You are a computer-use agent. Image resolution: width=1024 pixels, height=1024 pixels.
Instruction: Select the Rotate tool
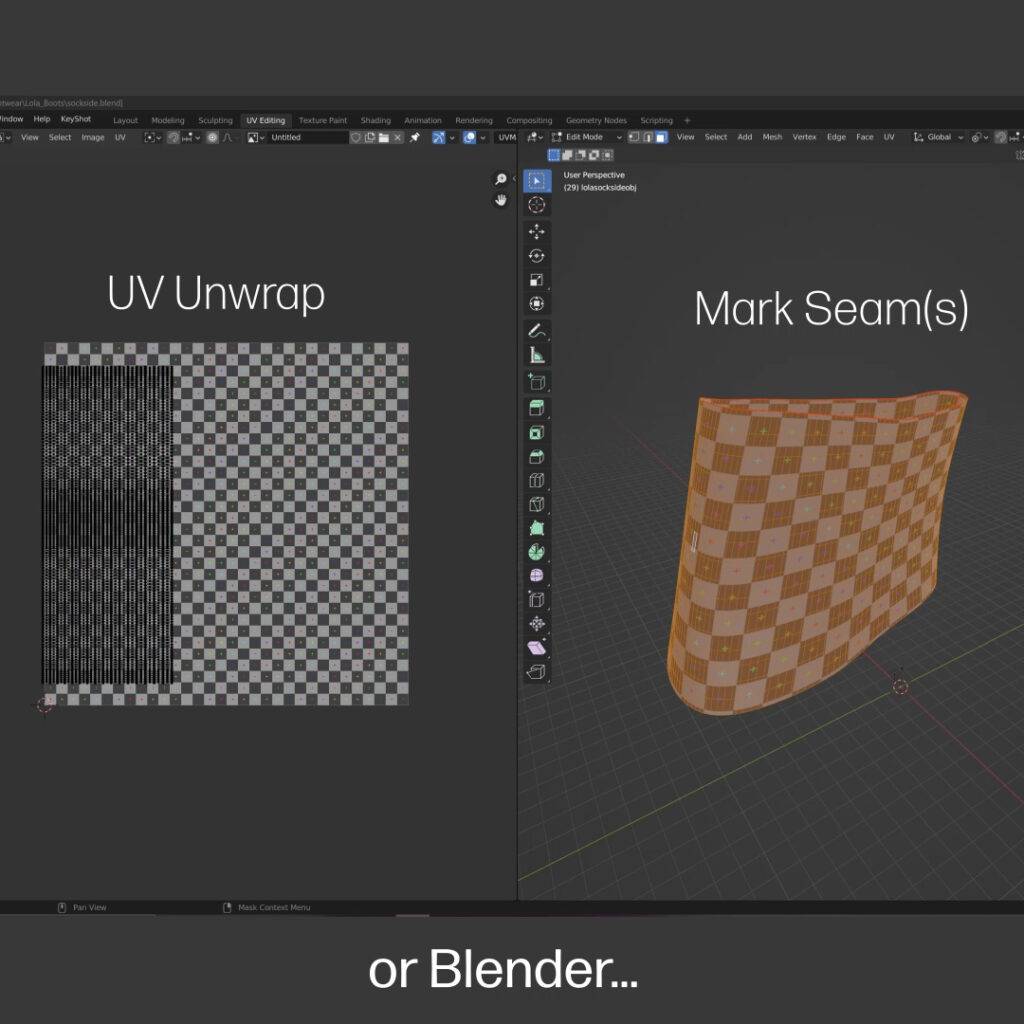537,255
